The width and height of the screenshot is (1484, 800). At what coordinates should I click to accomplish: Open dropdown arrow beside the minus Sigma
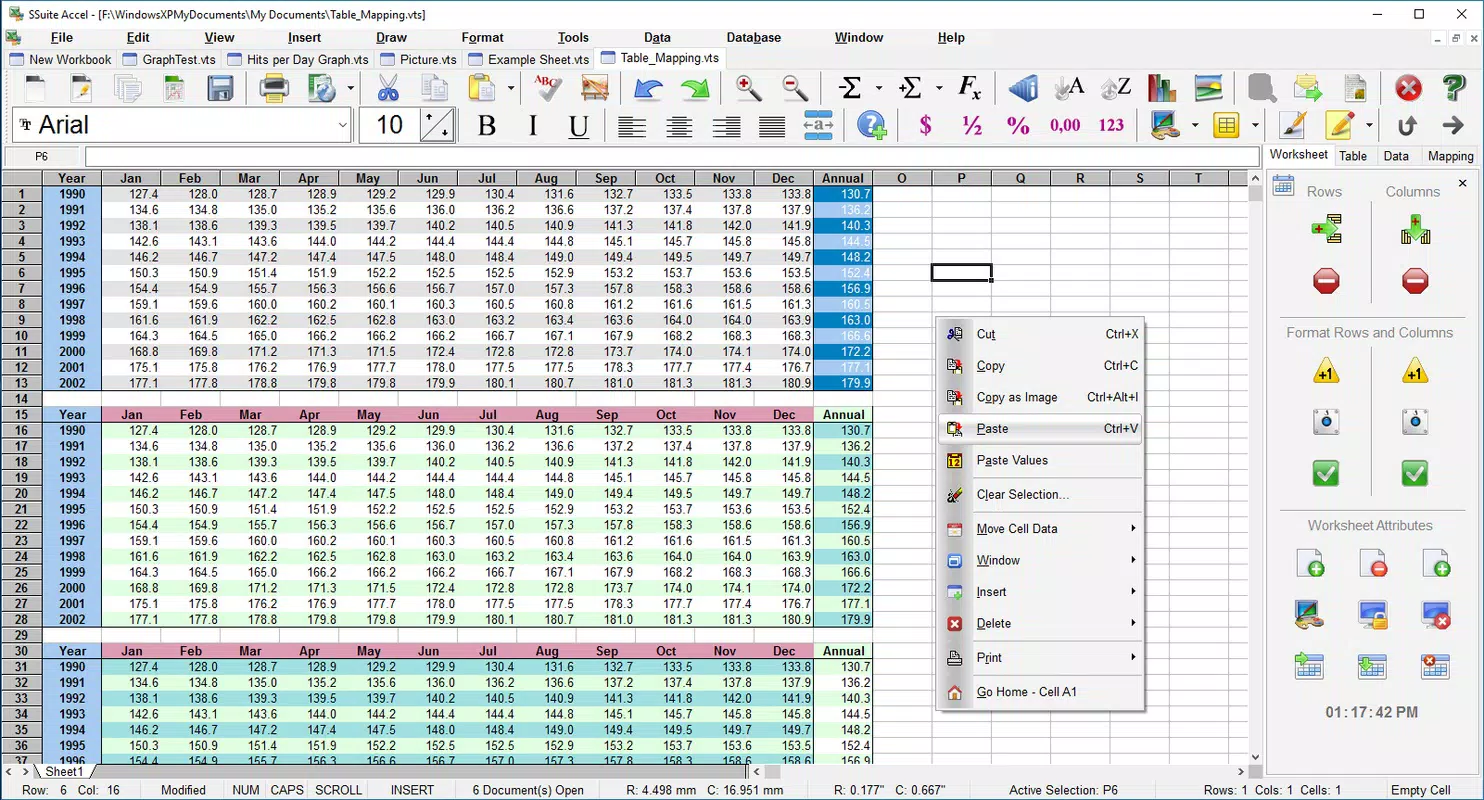[x=879, y=89]
